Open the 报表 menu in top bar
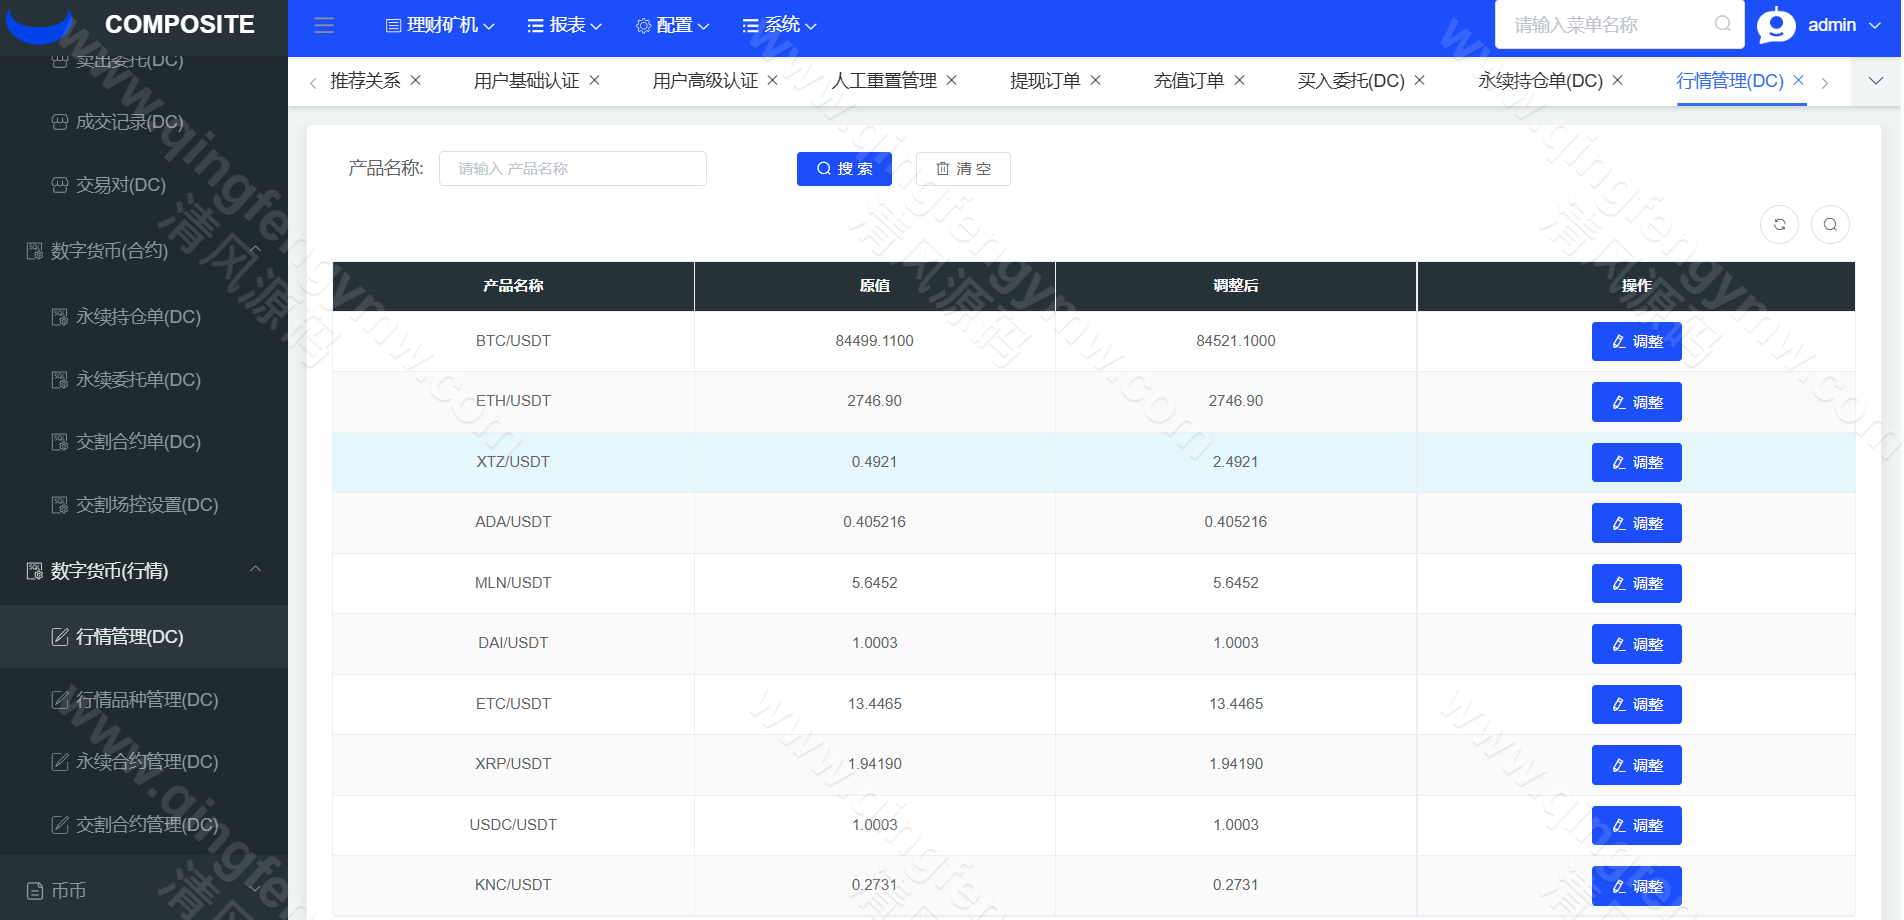1904x920 pixels. tap(563, 25)
